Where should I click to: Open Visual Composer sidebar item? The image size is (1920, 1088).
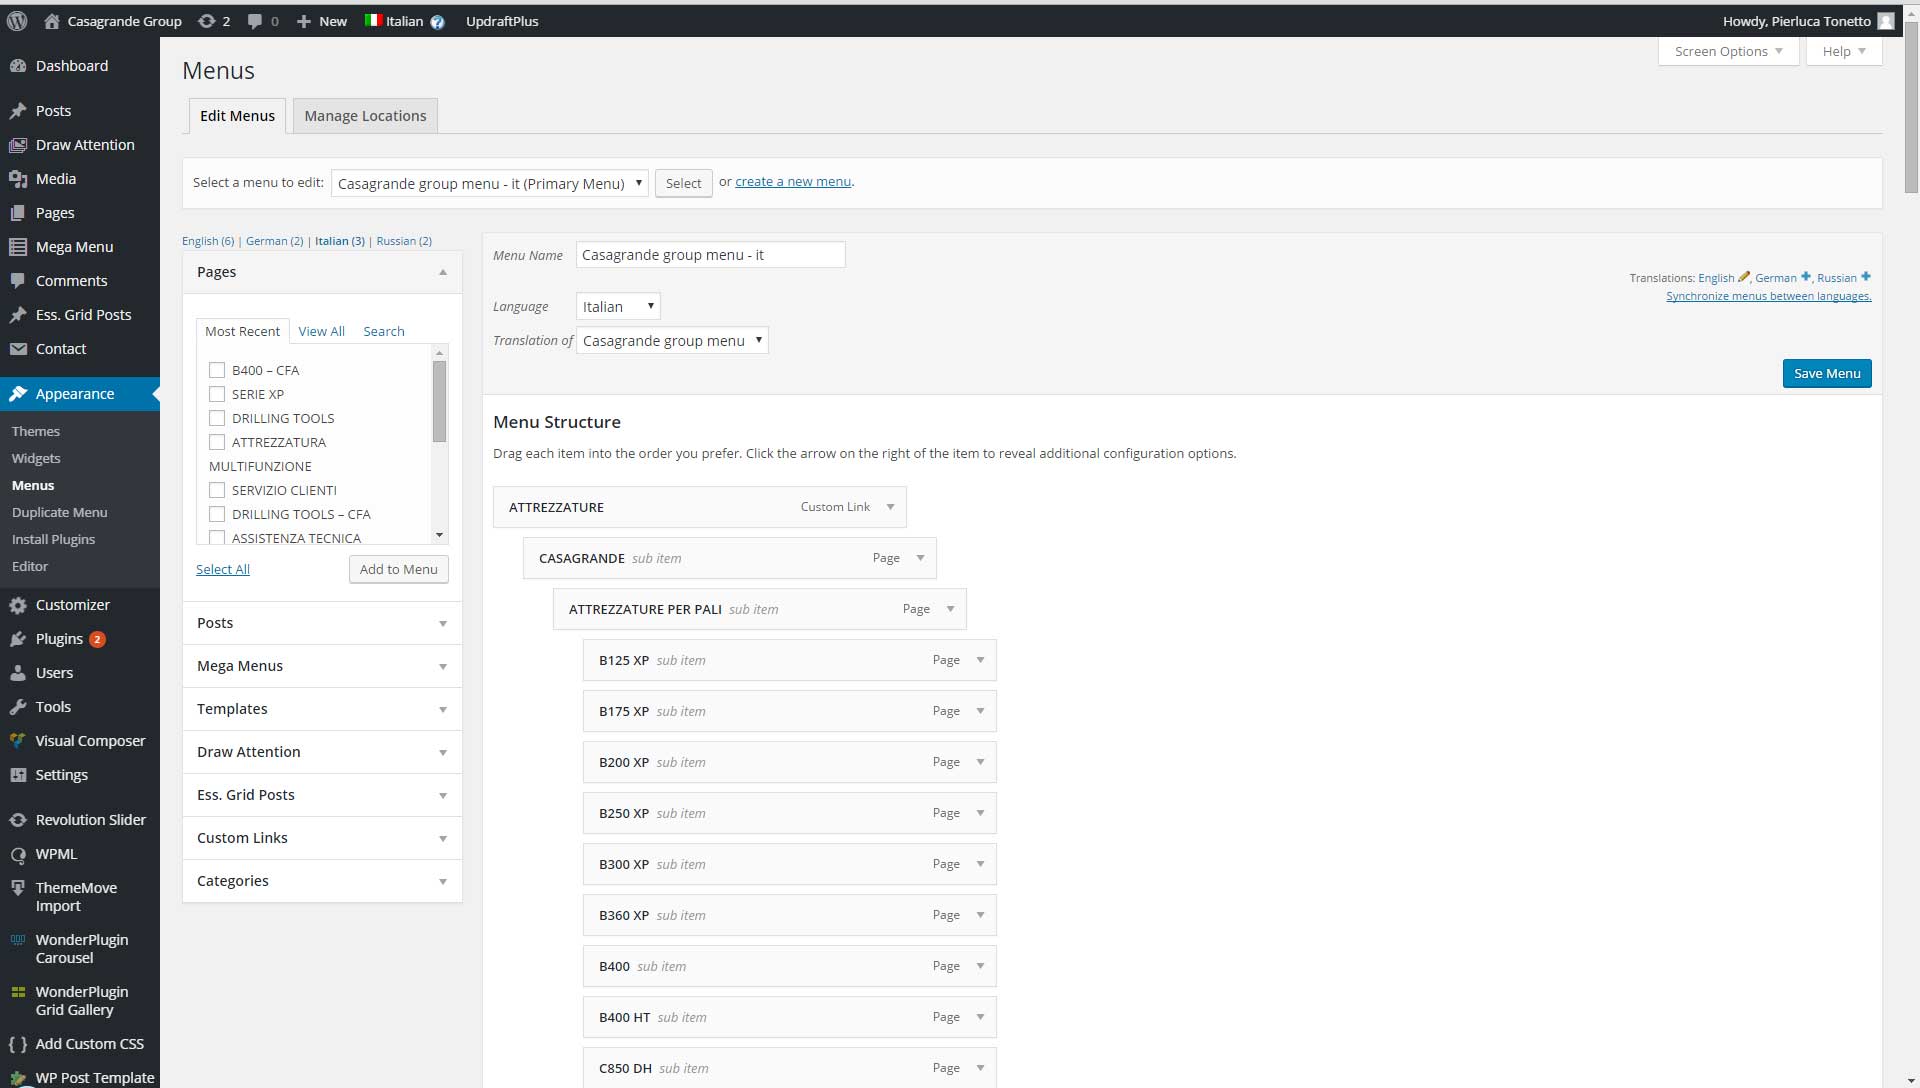pyautogui.click(x=90, y=741)
